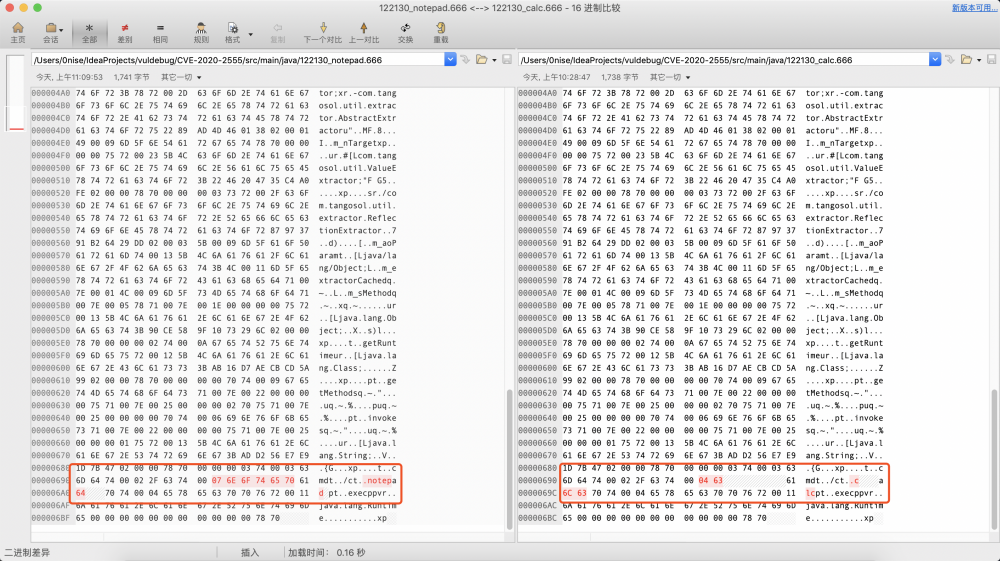Expand the 格式 format dropdown arrow
The image size is (1000, 561).
(251, 34)
